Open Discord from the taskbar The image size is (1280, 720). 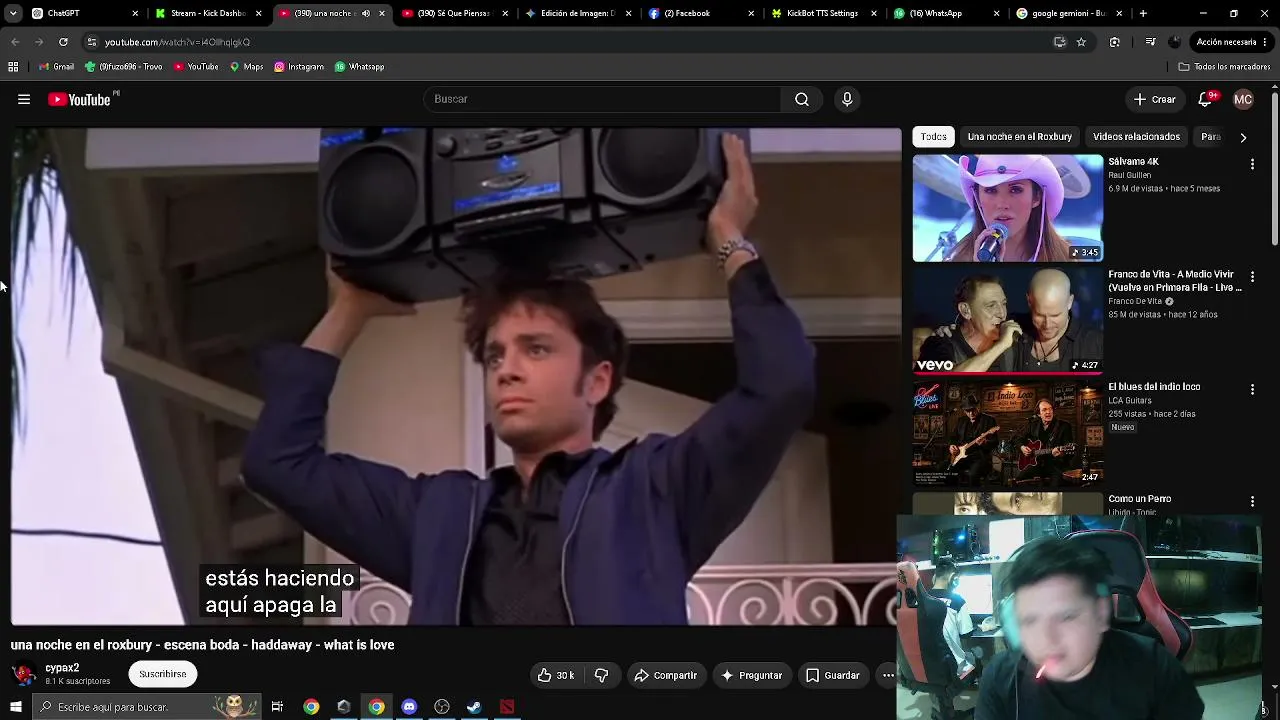pos(409,707)
